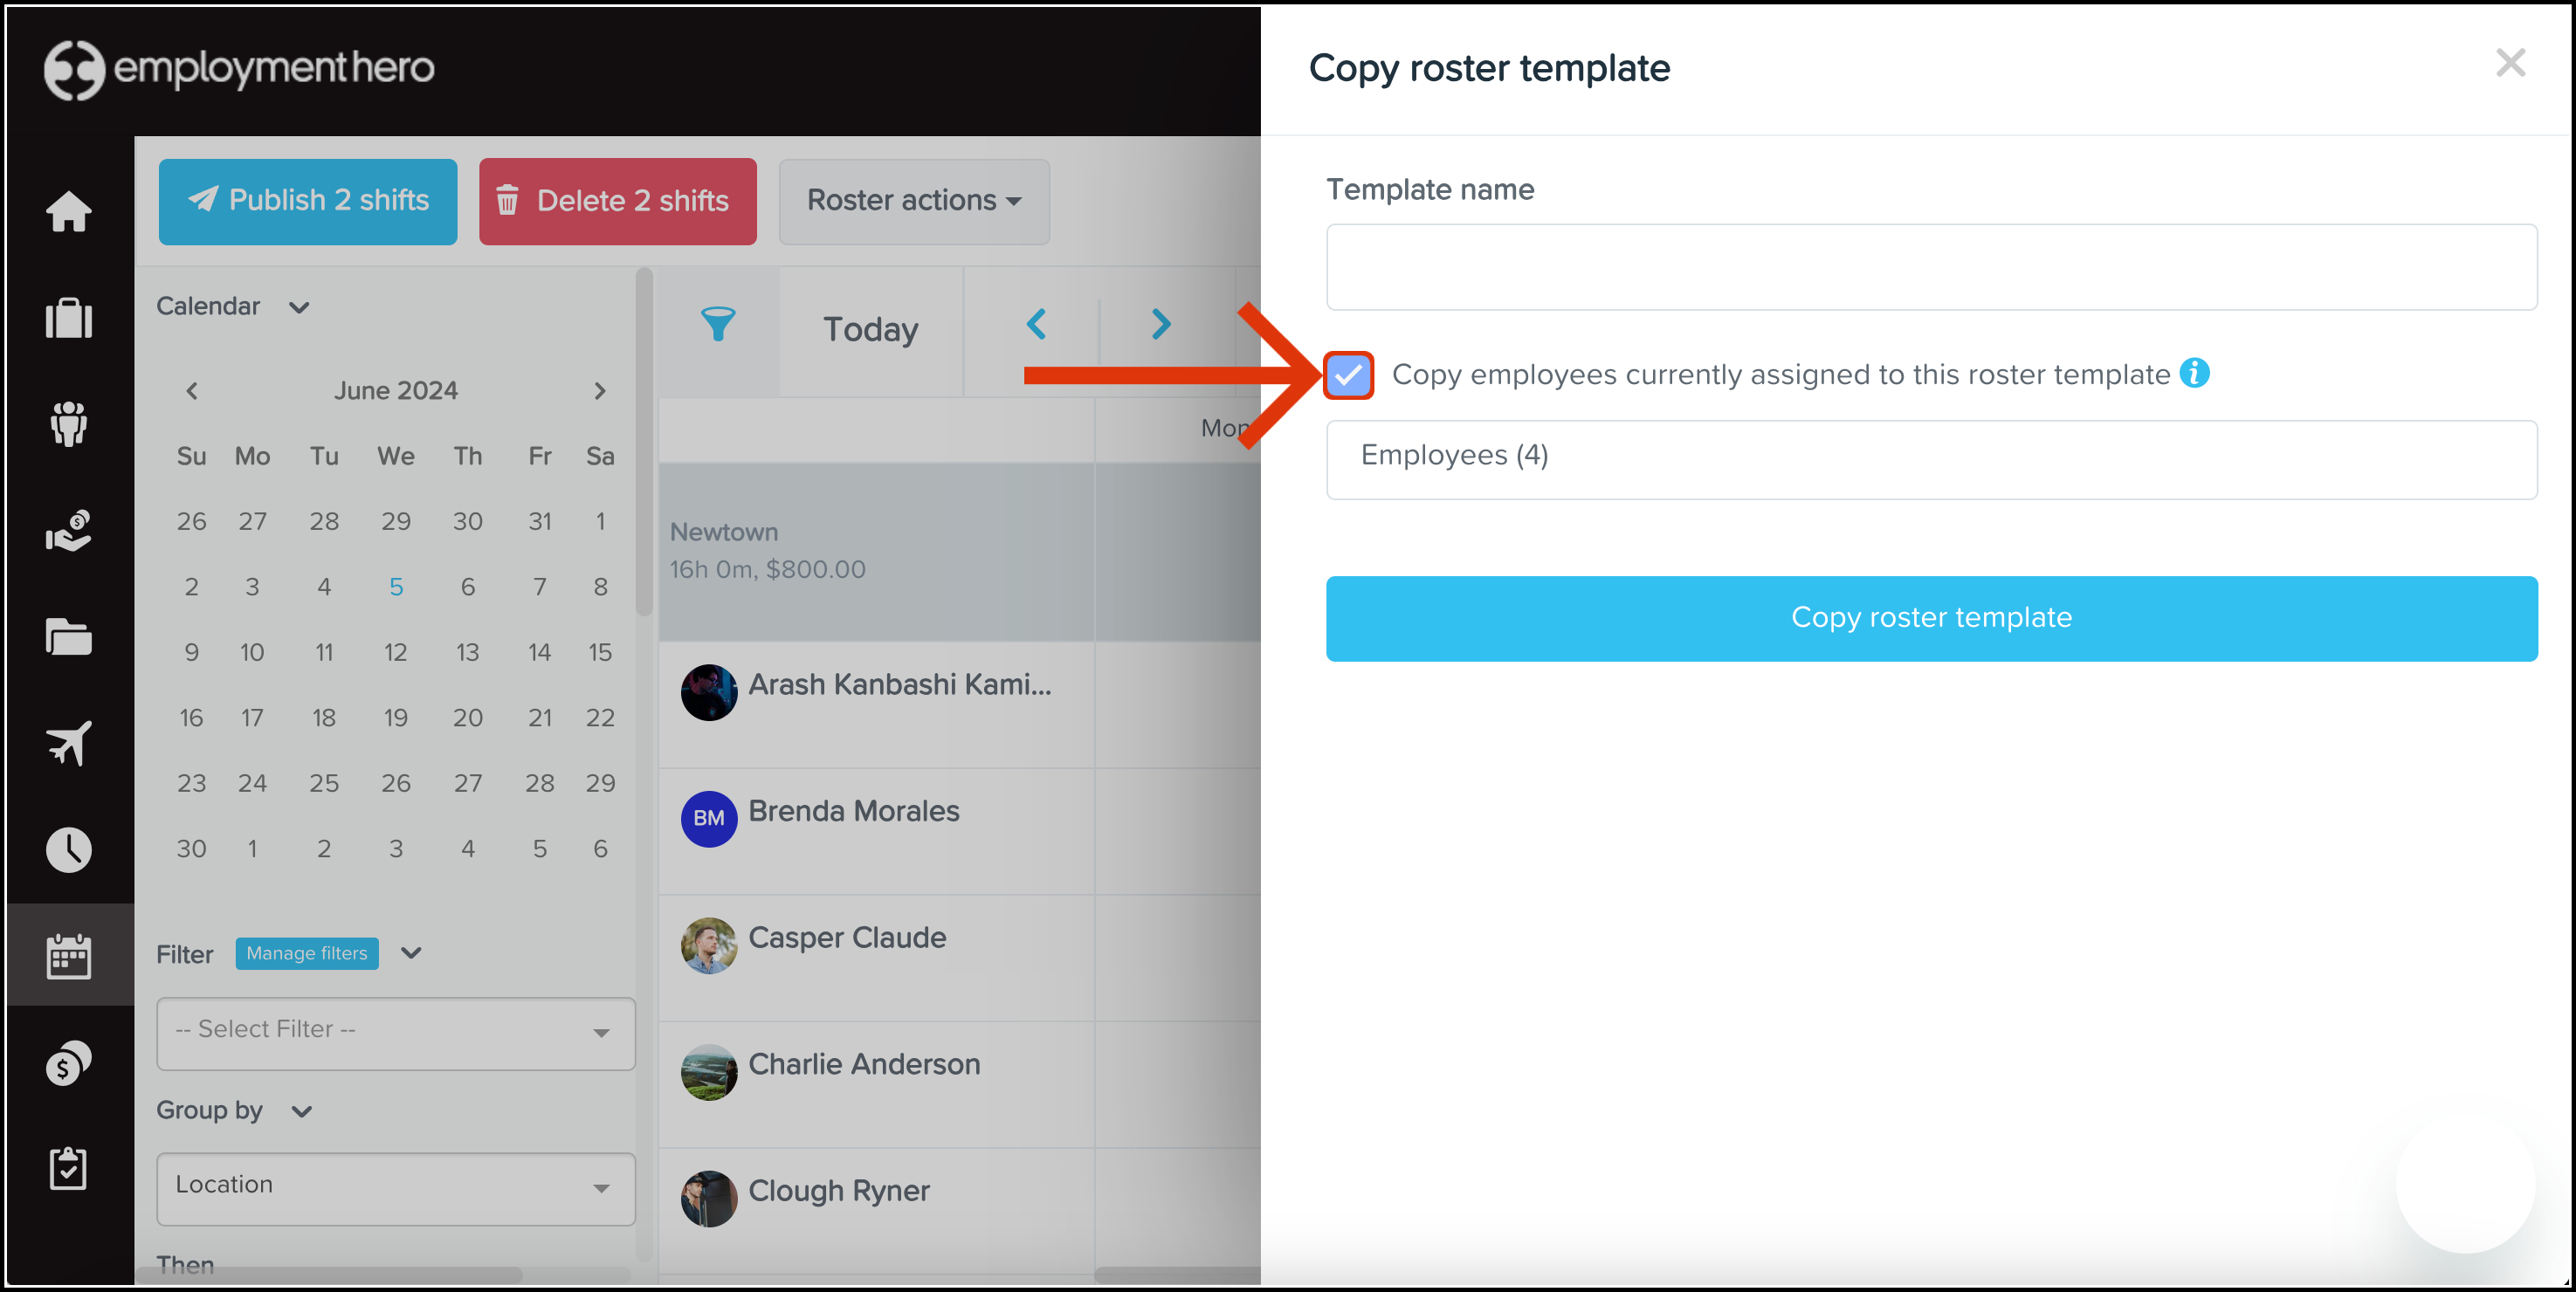Open the Home icon in sidebar

point(68,211)
